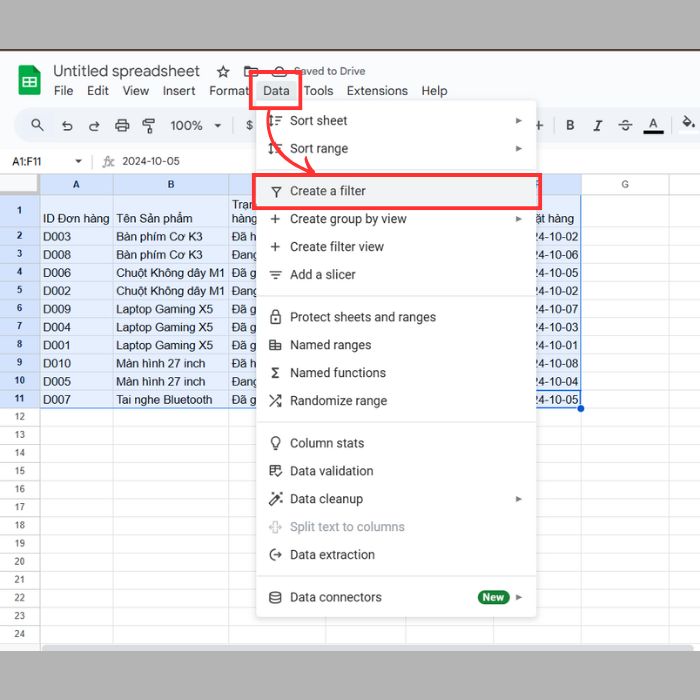This screenshot has width=700, height=700.
Task: Toggle italic formatting
Action: click(x=598, y=126)
